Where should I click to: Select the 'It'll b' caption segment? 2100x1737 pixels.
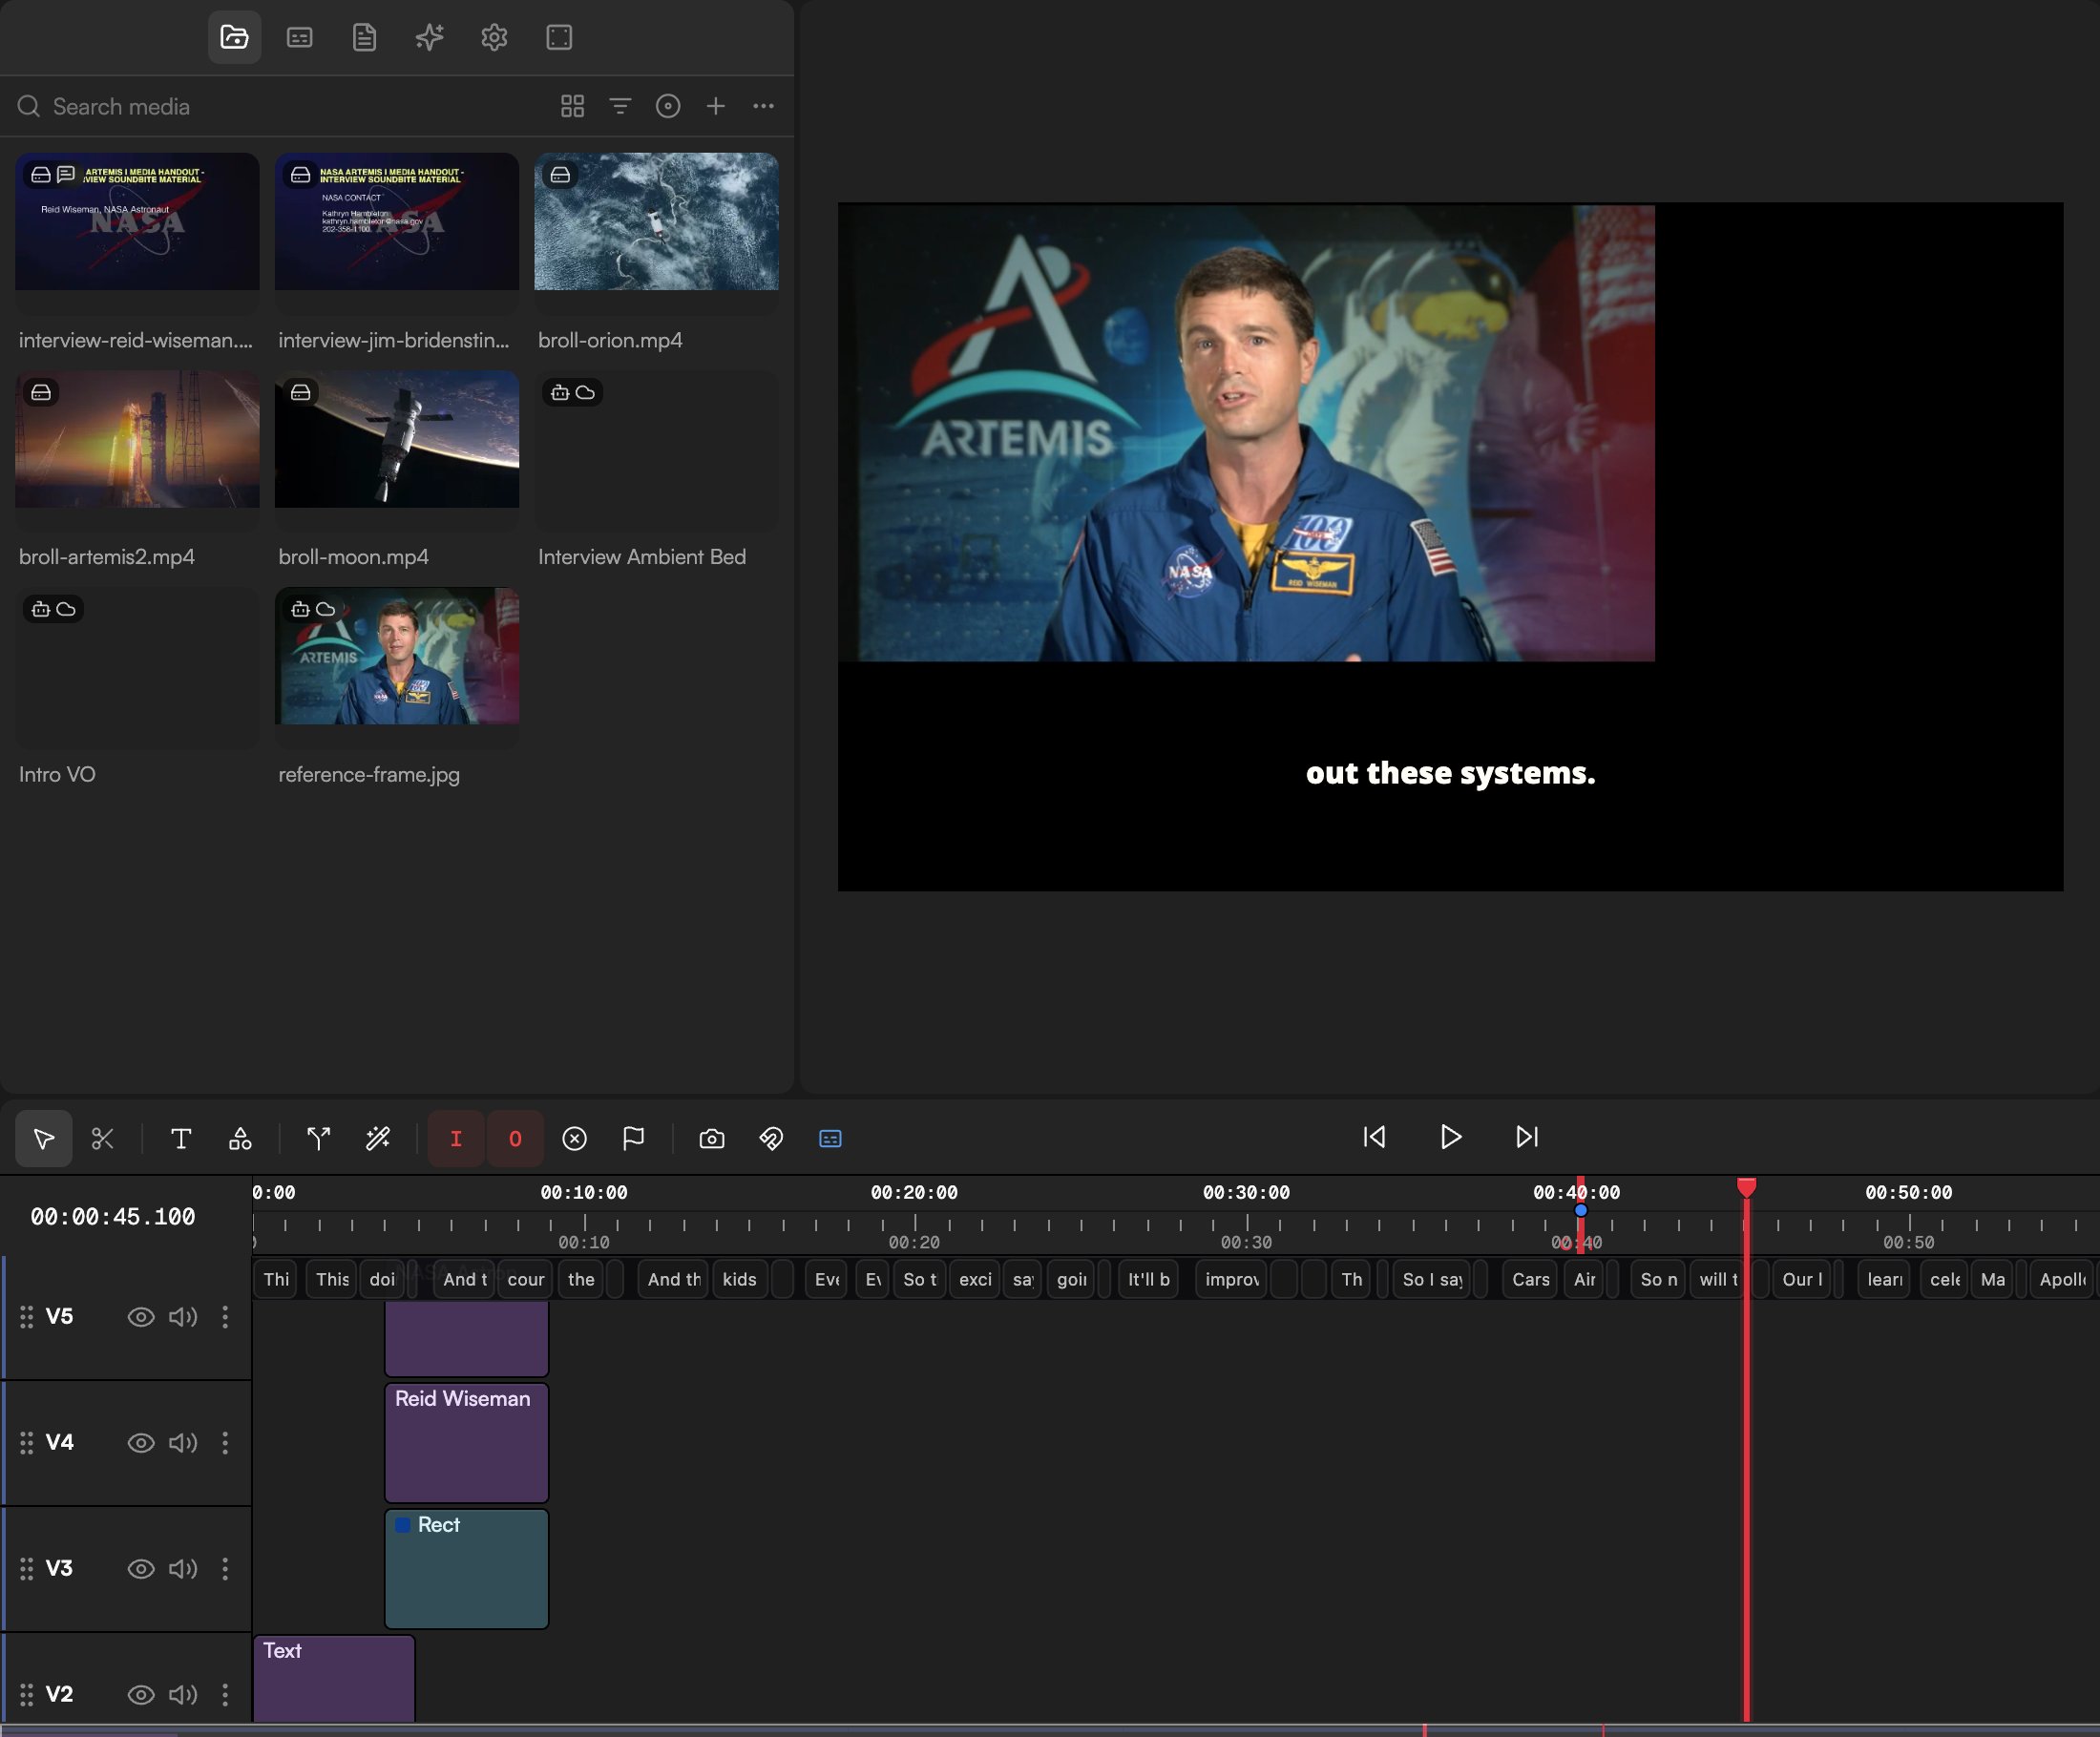point(1149,1279)
